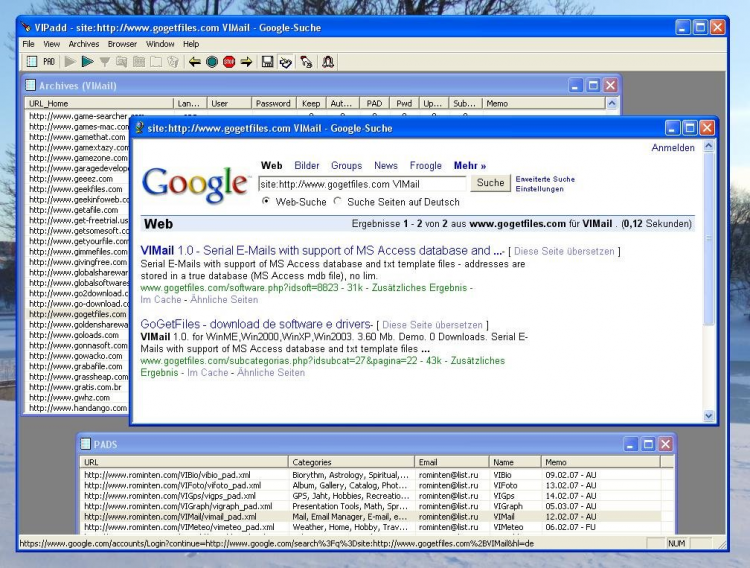
Task: Click second result's Ähnliche Seiten link
Action: (x=271, y=372)
